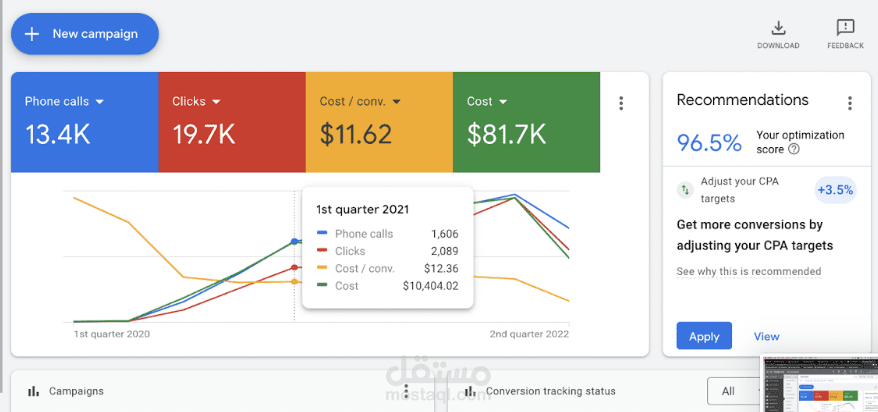Image resolution: width=878 pixels, height=412 pixels.
Task: Click the red Clicks tile
Action: coord(232,122)
